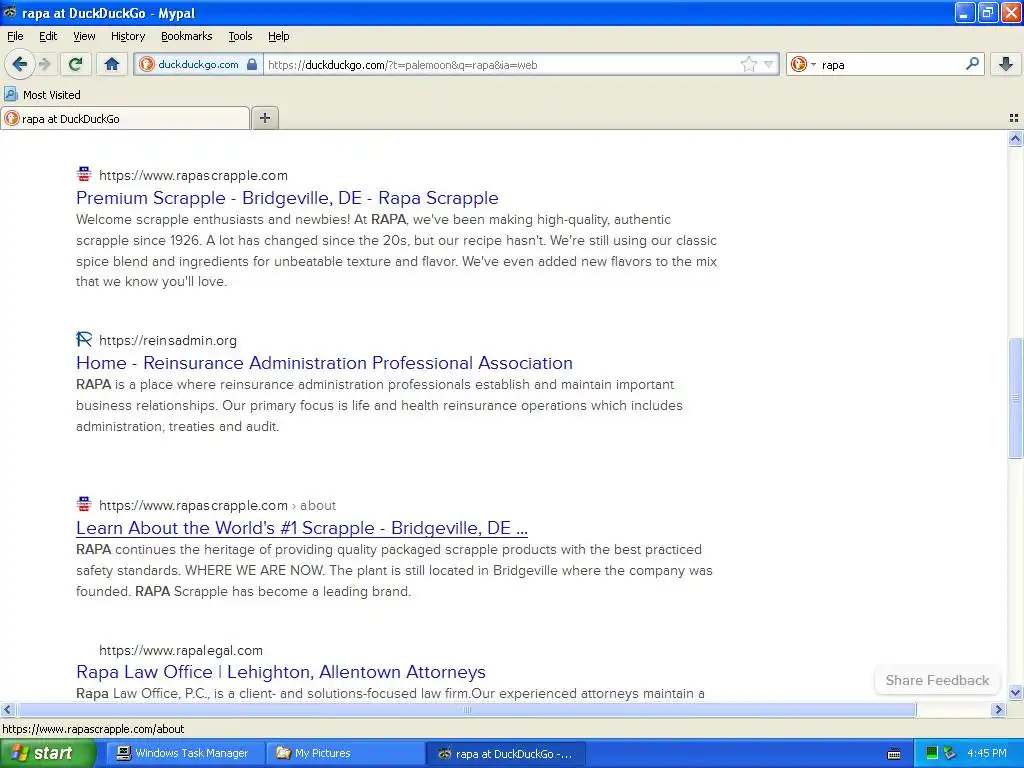Screen dimensions: 1024x768
Task: Click the https://reinsadmin.org URL text
Action: 168,340
